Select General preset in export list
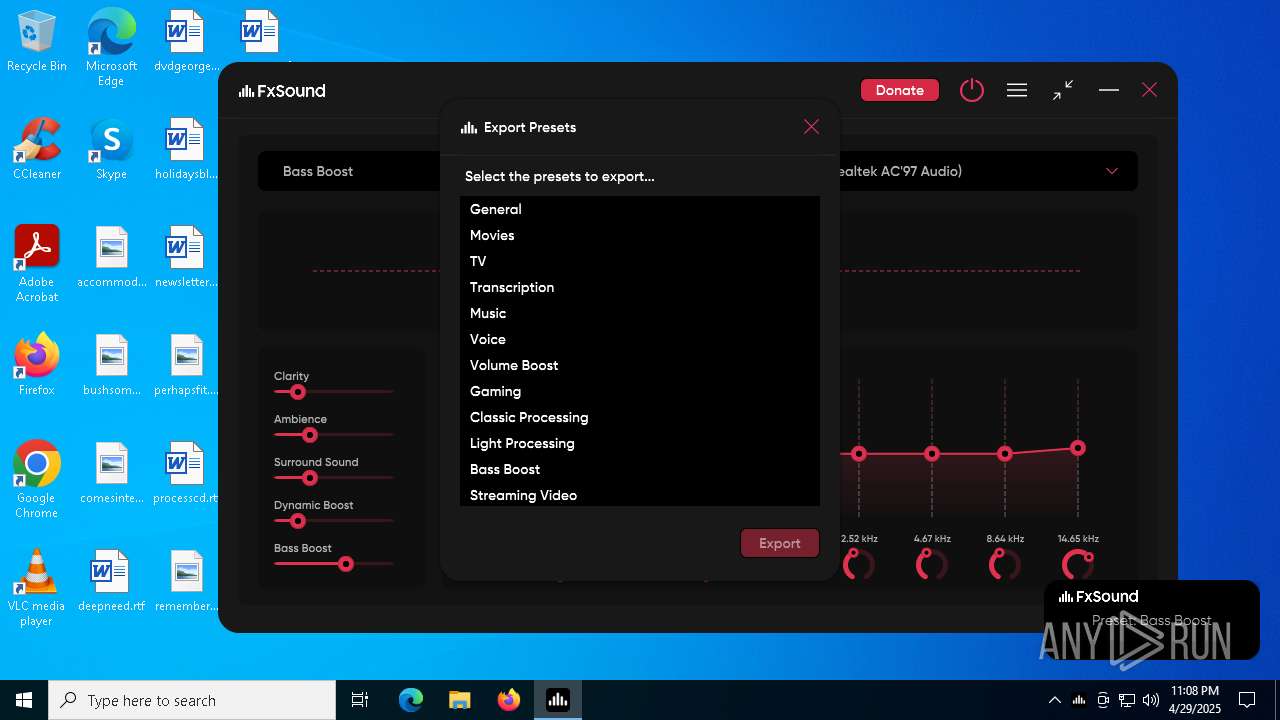1280x720 pixels. click(x=640, y=209)
